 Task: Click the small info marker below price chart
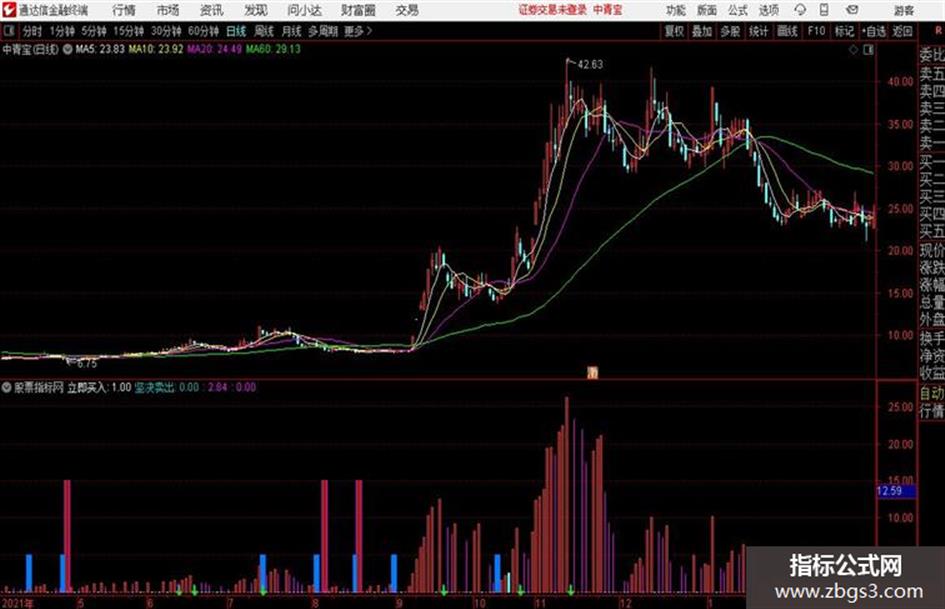[592, 373]
